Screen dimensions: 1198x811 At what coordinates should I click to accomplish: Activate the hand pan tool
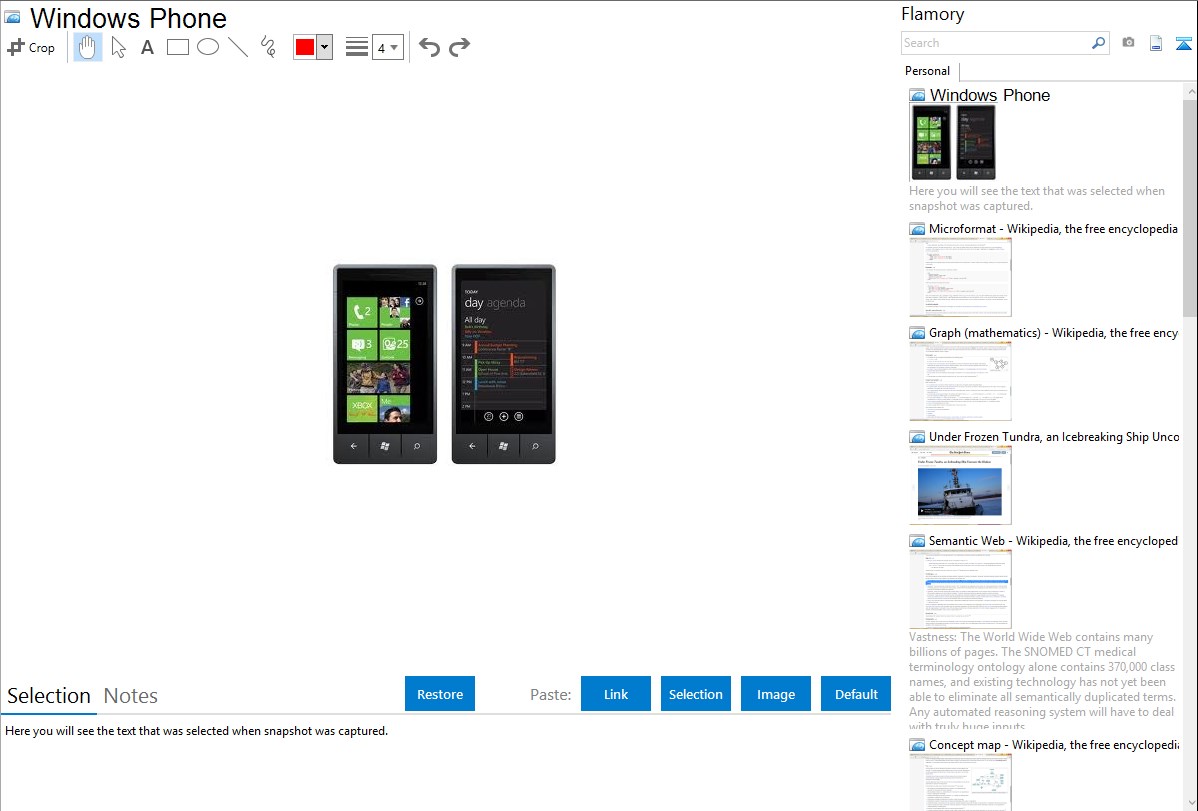click(87, 47)
